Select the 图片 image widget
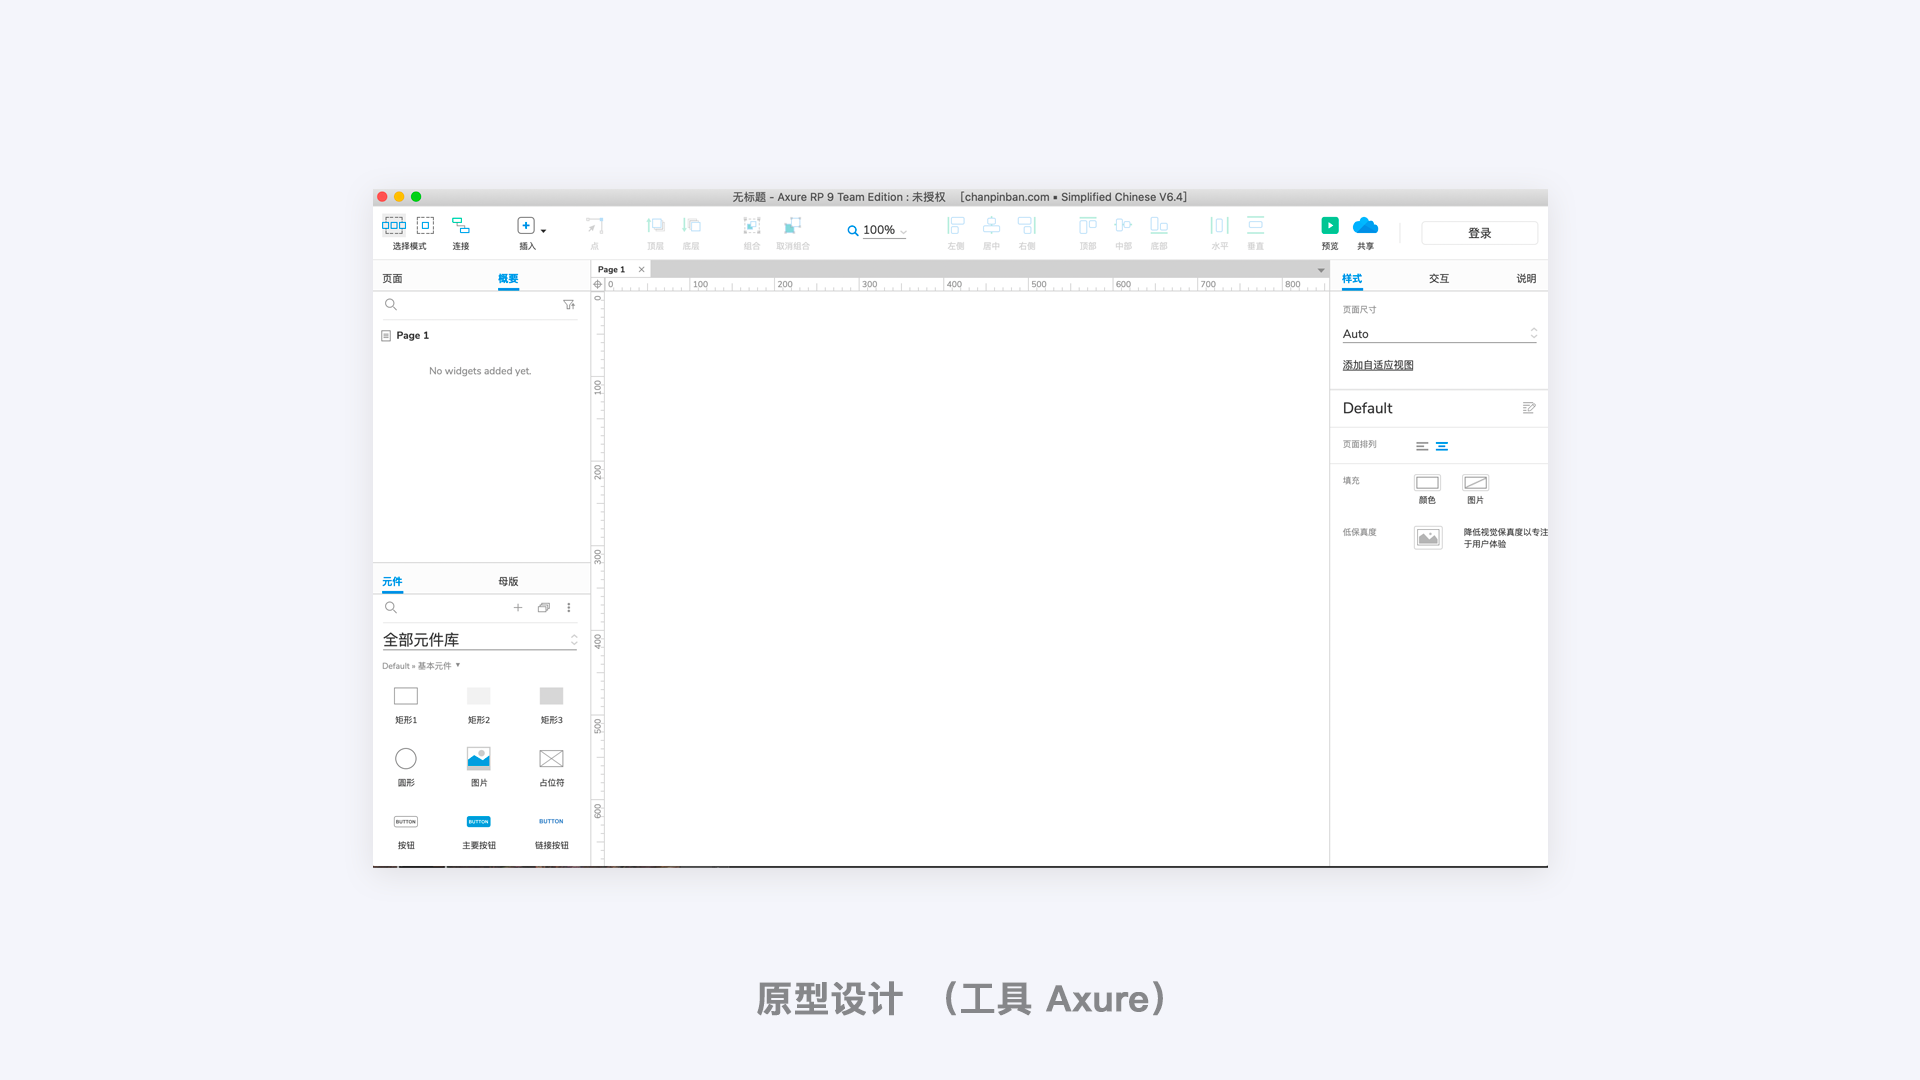This screenshot has width=1920, height=1080. pos(479,768)
